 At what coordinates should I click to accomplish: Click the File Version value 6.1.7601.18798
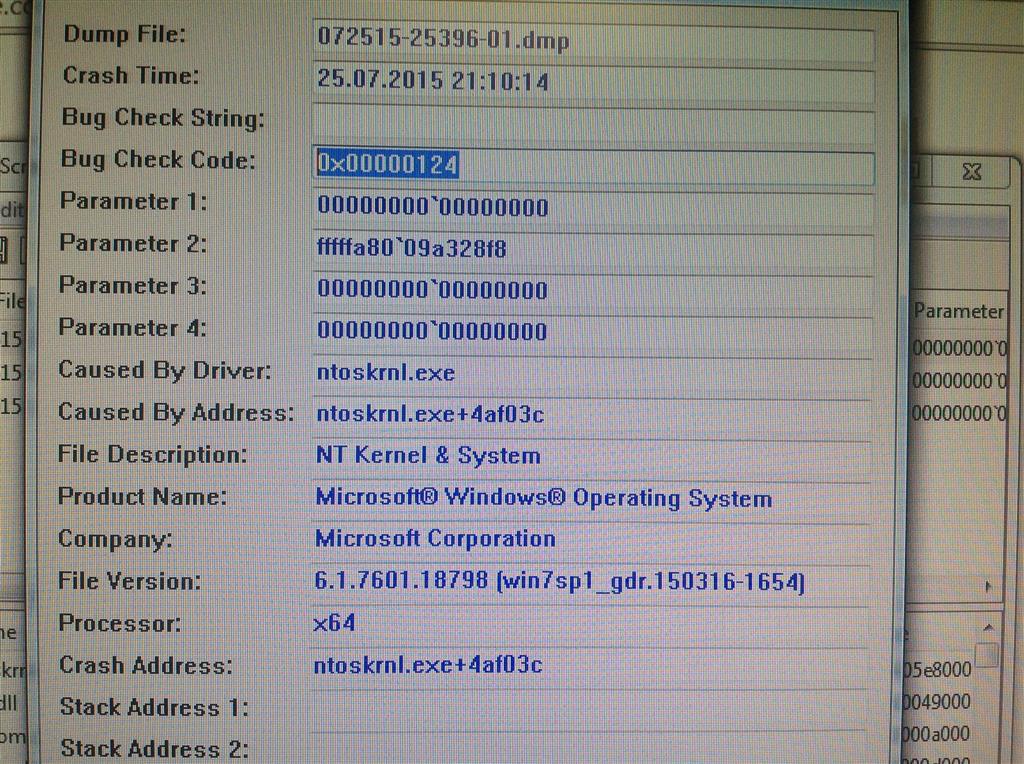(x=401, y=581)
